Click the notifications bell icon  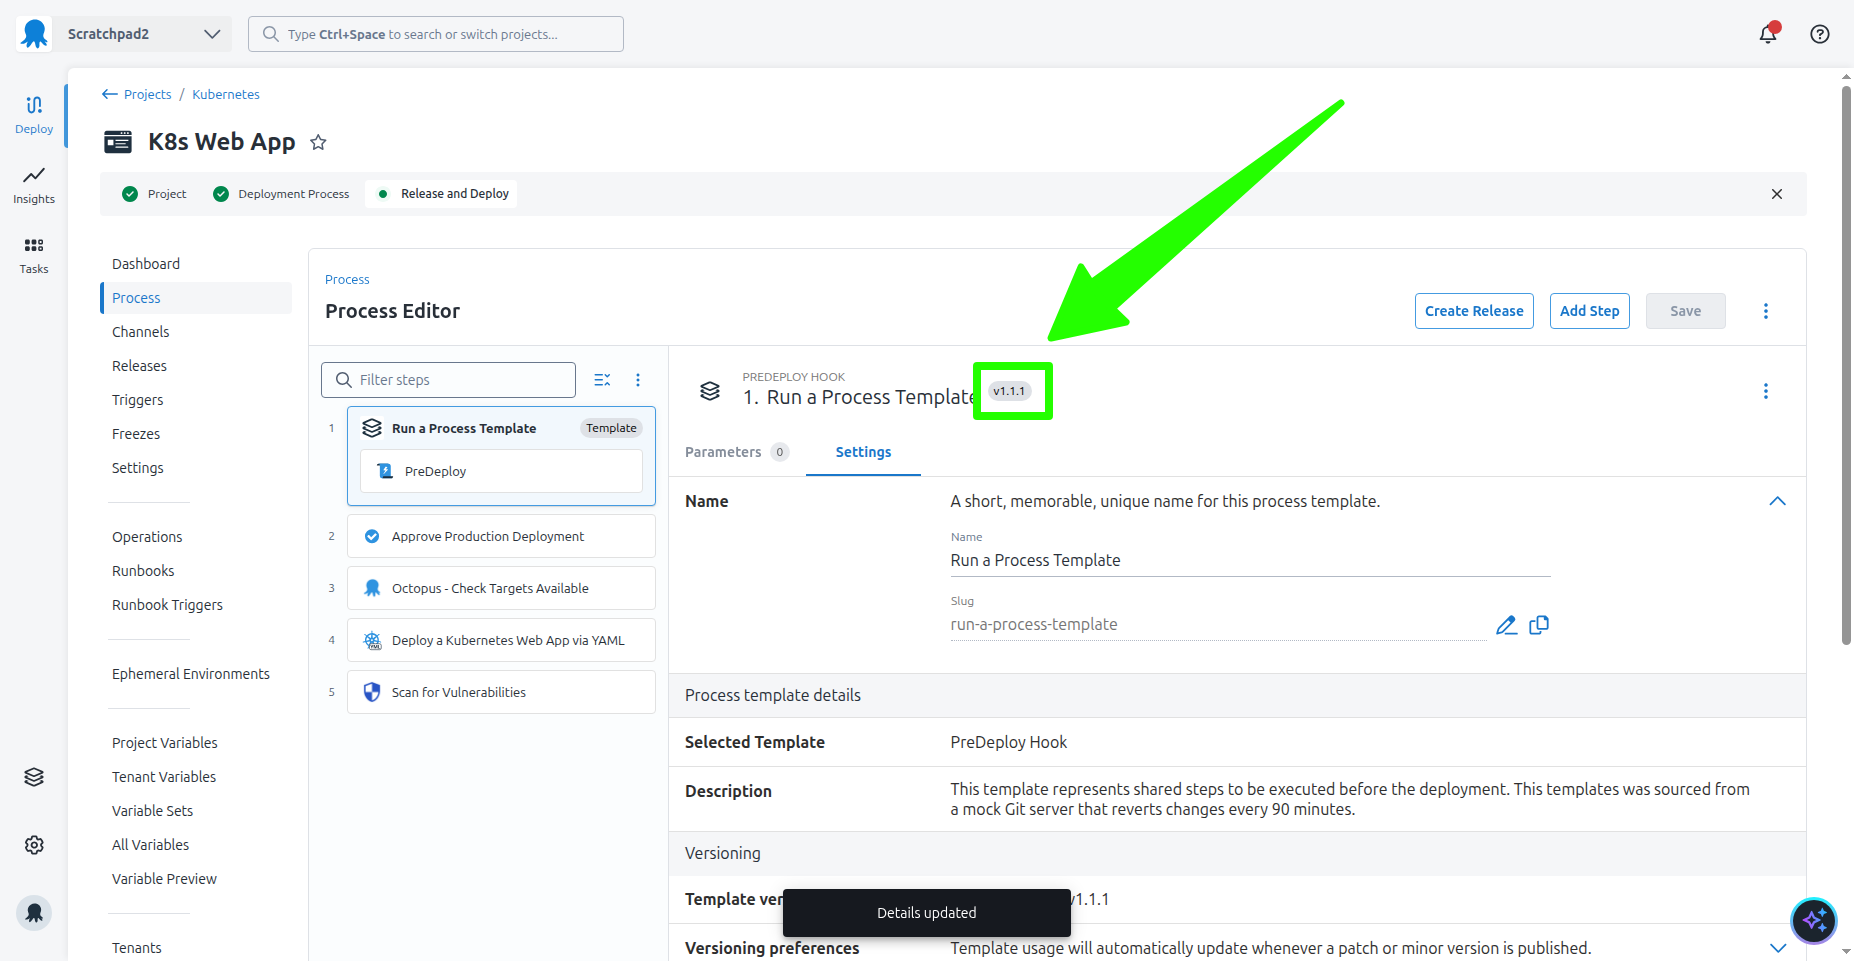point(1767,34)
